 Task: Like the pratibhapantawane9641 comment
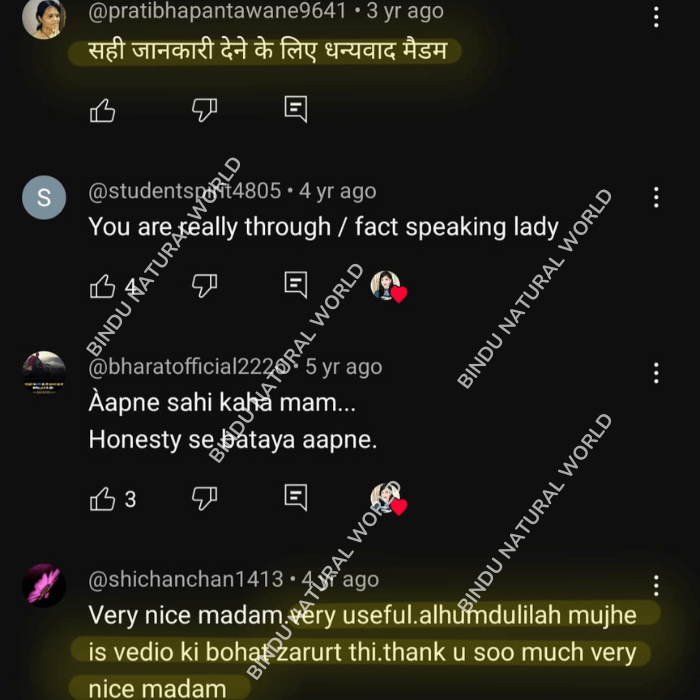pos(102,110)
